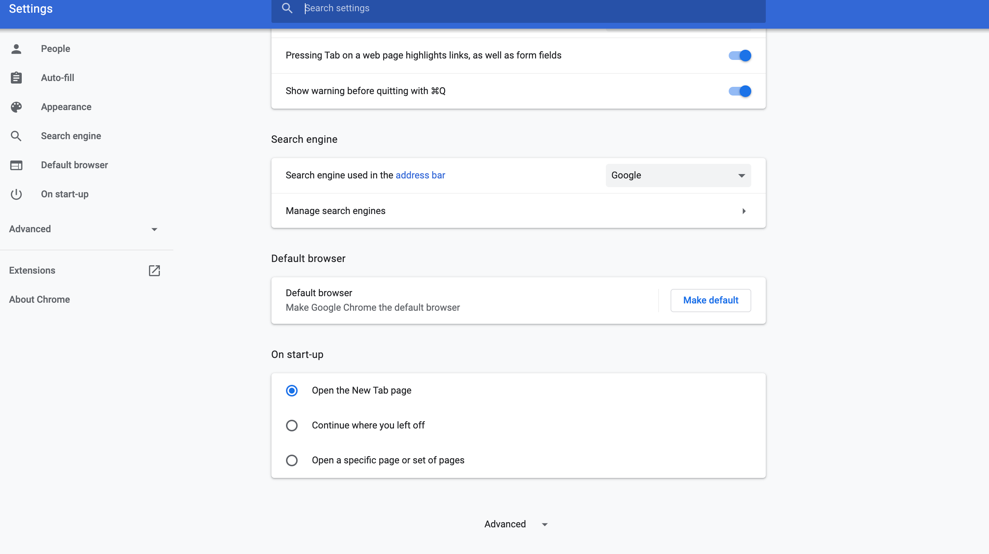Screen dimensions: 989x554
Task: Toggle off Tab highlights links setting
Action: pyautogui.click(x=739, y=56)
